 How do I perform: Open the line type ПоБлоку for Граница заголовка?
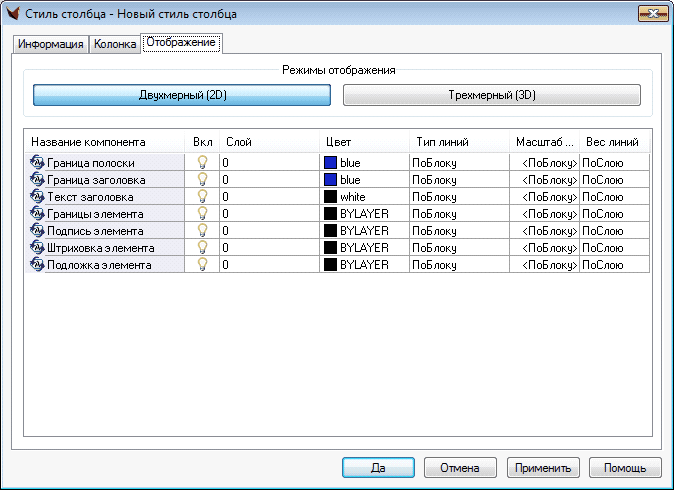[458, 180]
